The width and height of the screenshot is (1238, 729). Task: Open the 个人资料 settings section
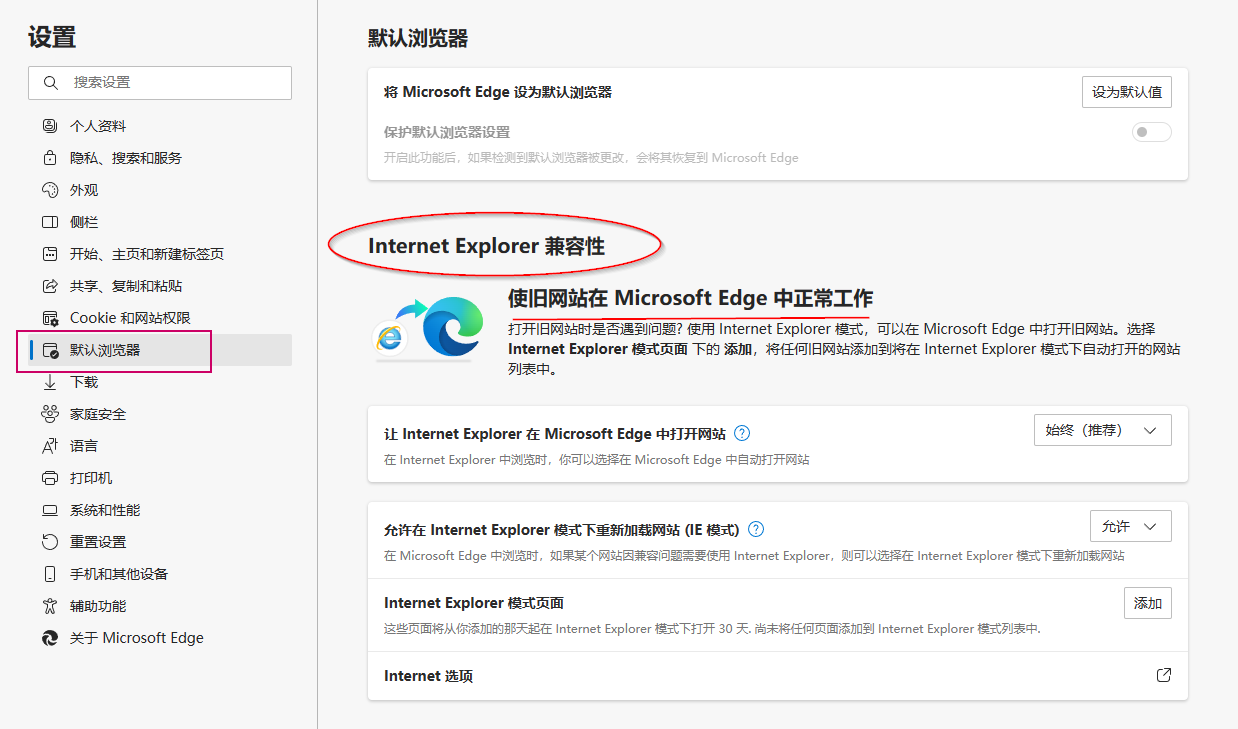coord(100,125)
